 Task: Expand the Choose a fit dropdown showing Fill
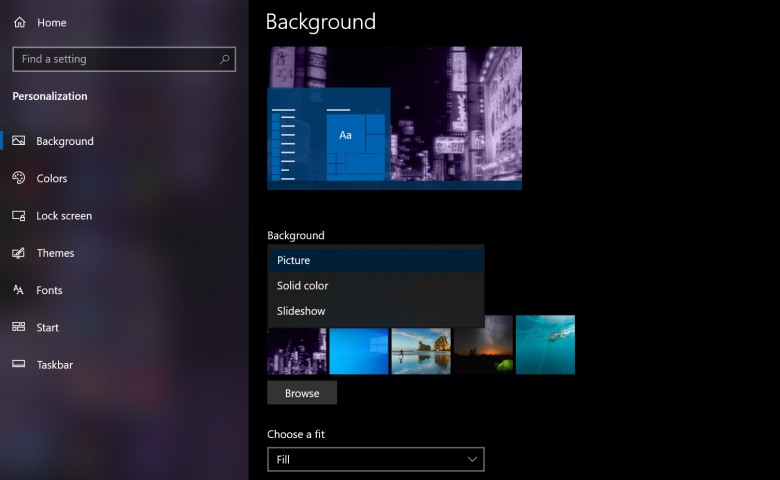(375, 459)
